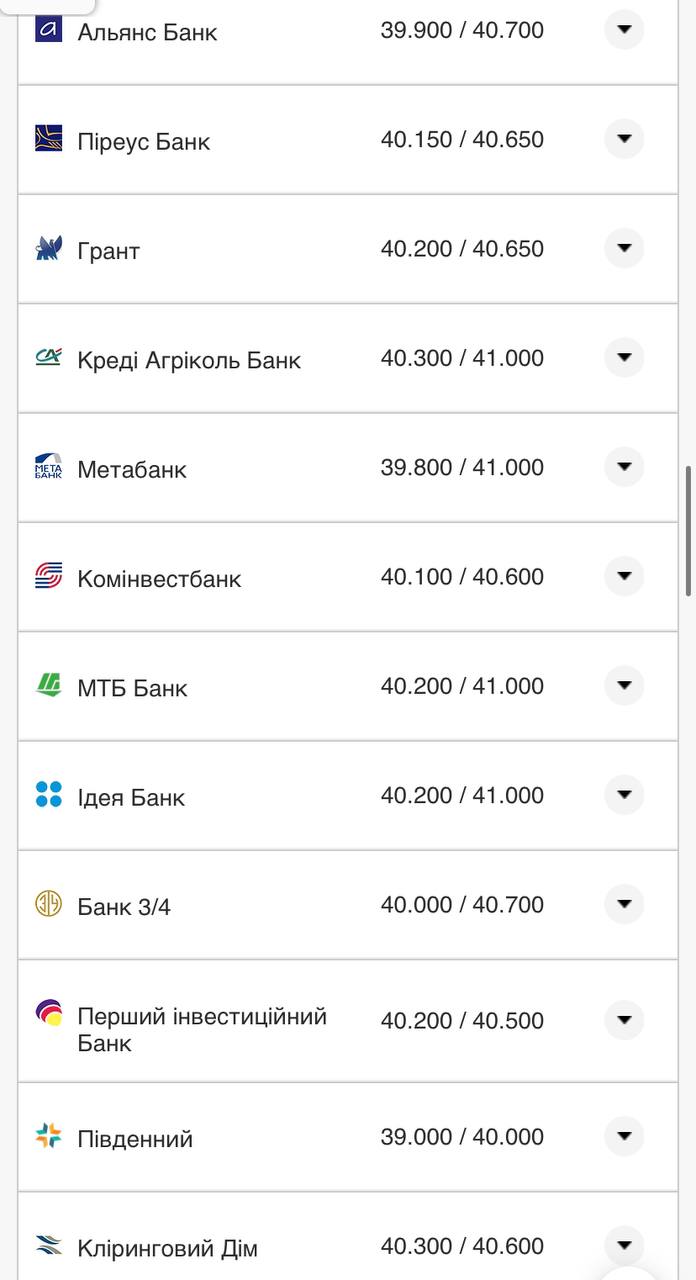Image resolution: width=696 pixels, height=1280 pixels.
Task: Open the Перший інвестиційний Банк name link
Action: (x=202, y=1029)
